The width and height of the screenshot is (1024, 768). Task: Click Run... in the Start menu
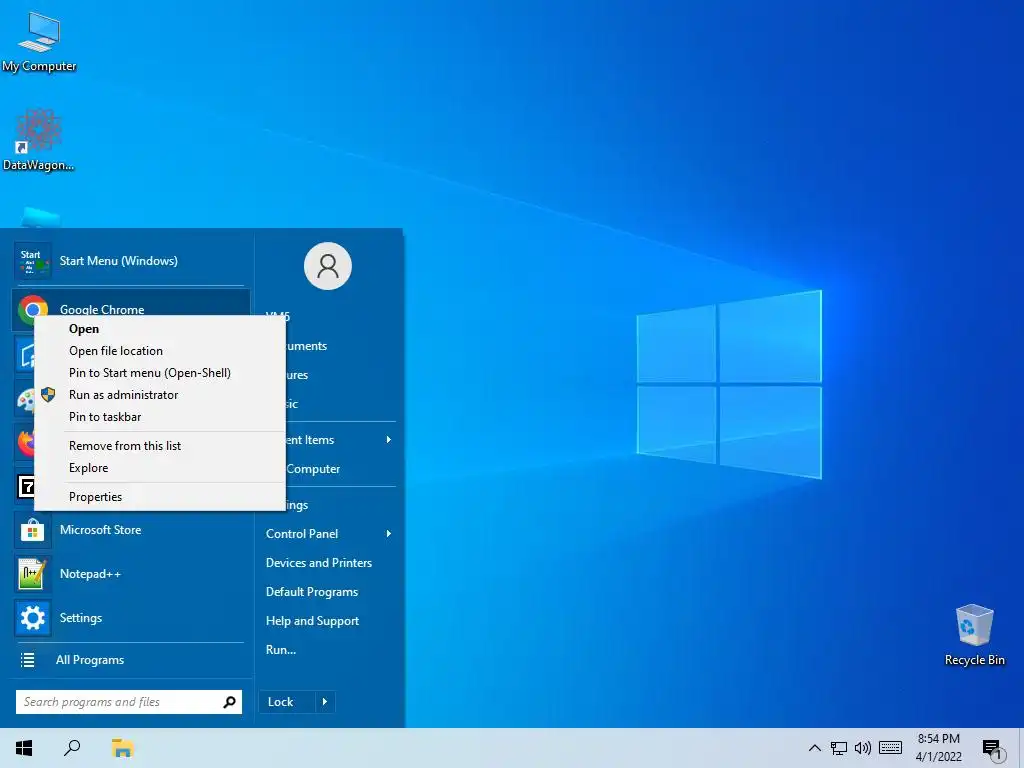281,650
